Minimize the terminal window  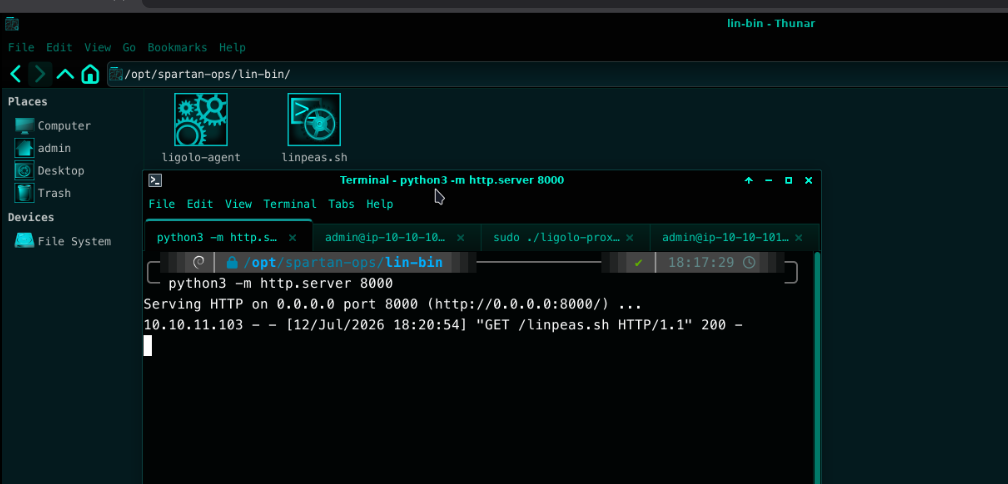(768, 181)
